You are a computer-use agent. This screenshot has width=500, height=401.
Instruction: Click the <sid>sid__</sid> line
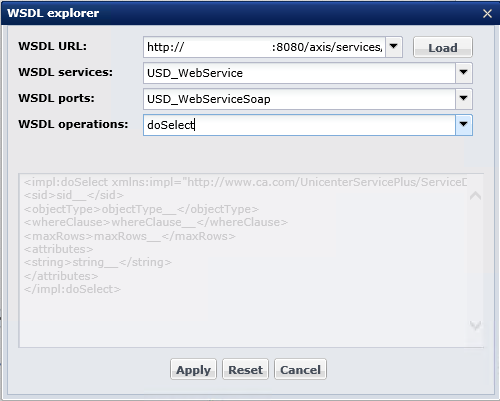(74, 195)
